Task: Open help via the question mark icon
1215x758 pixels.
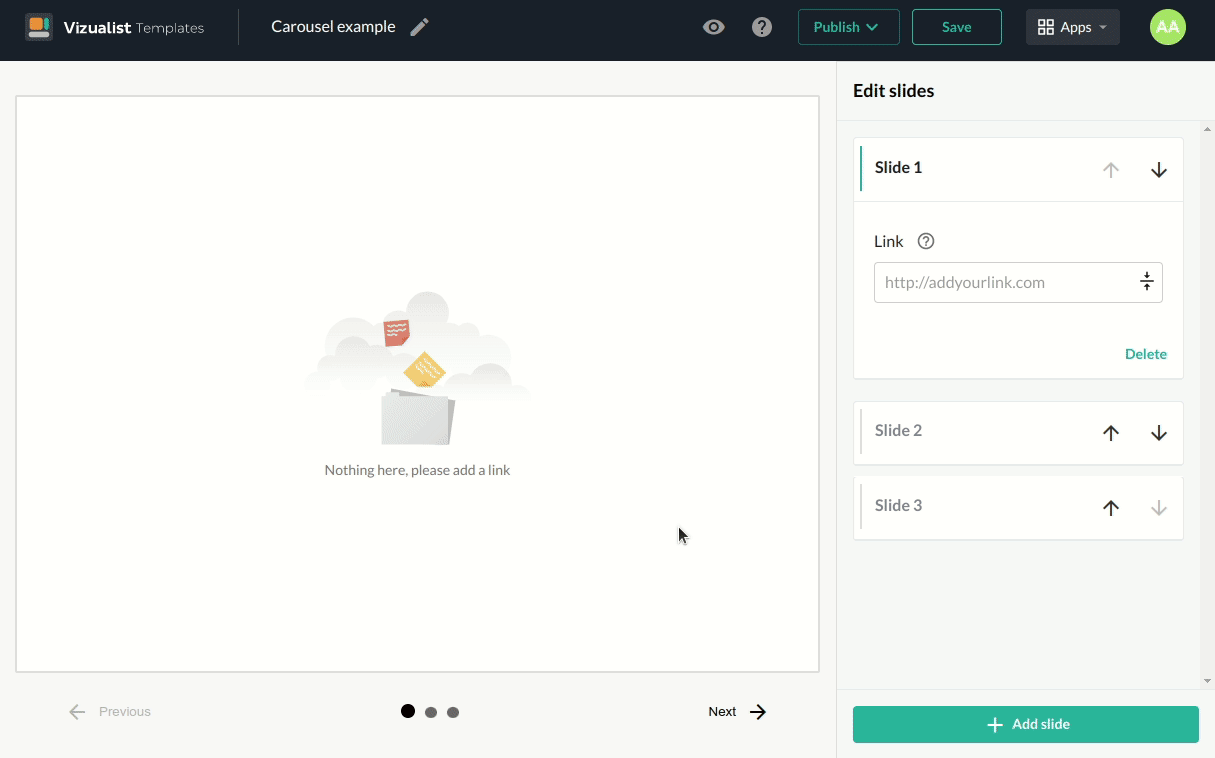Action: click(x=762, y=27)
